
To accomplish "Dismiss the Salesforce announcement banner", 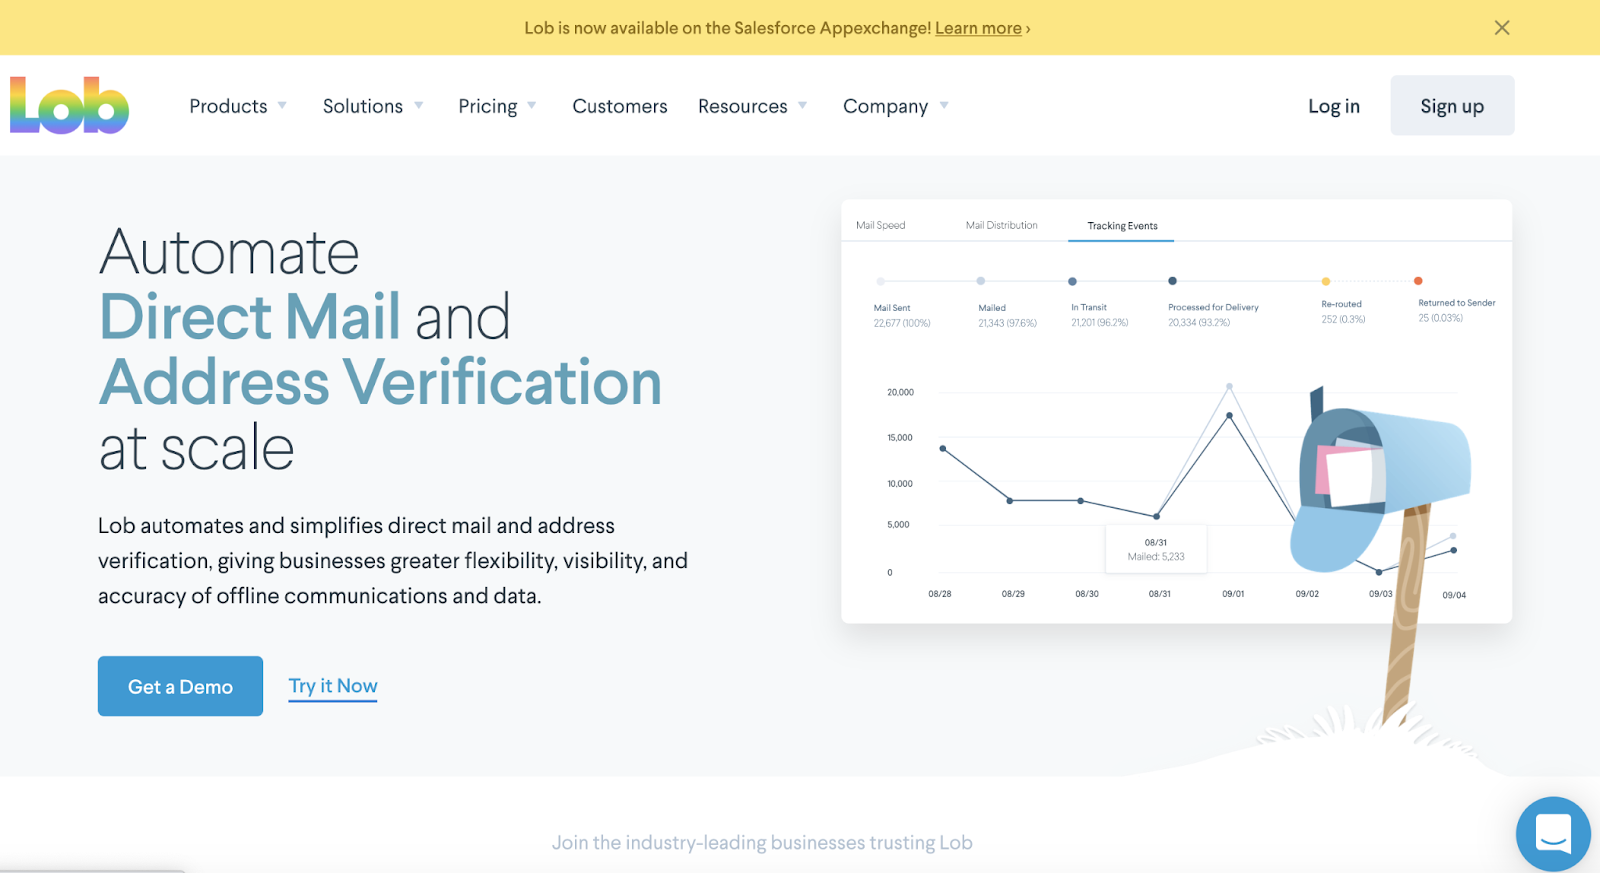I will [x=1502, y=28].
